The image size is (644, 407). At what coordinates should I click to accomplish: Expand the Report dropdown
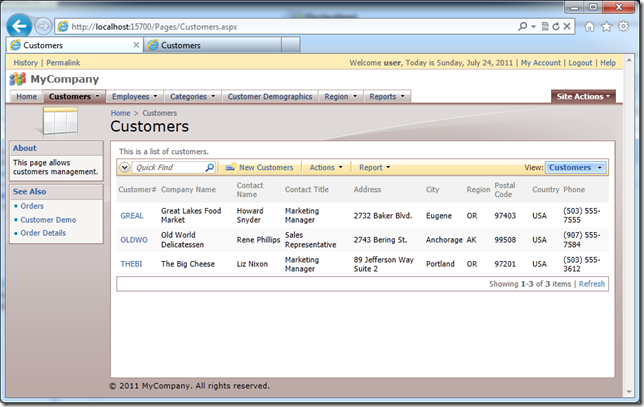(x=374, y=168)
